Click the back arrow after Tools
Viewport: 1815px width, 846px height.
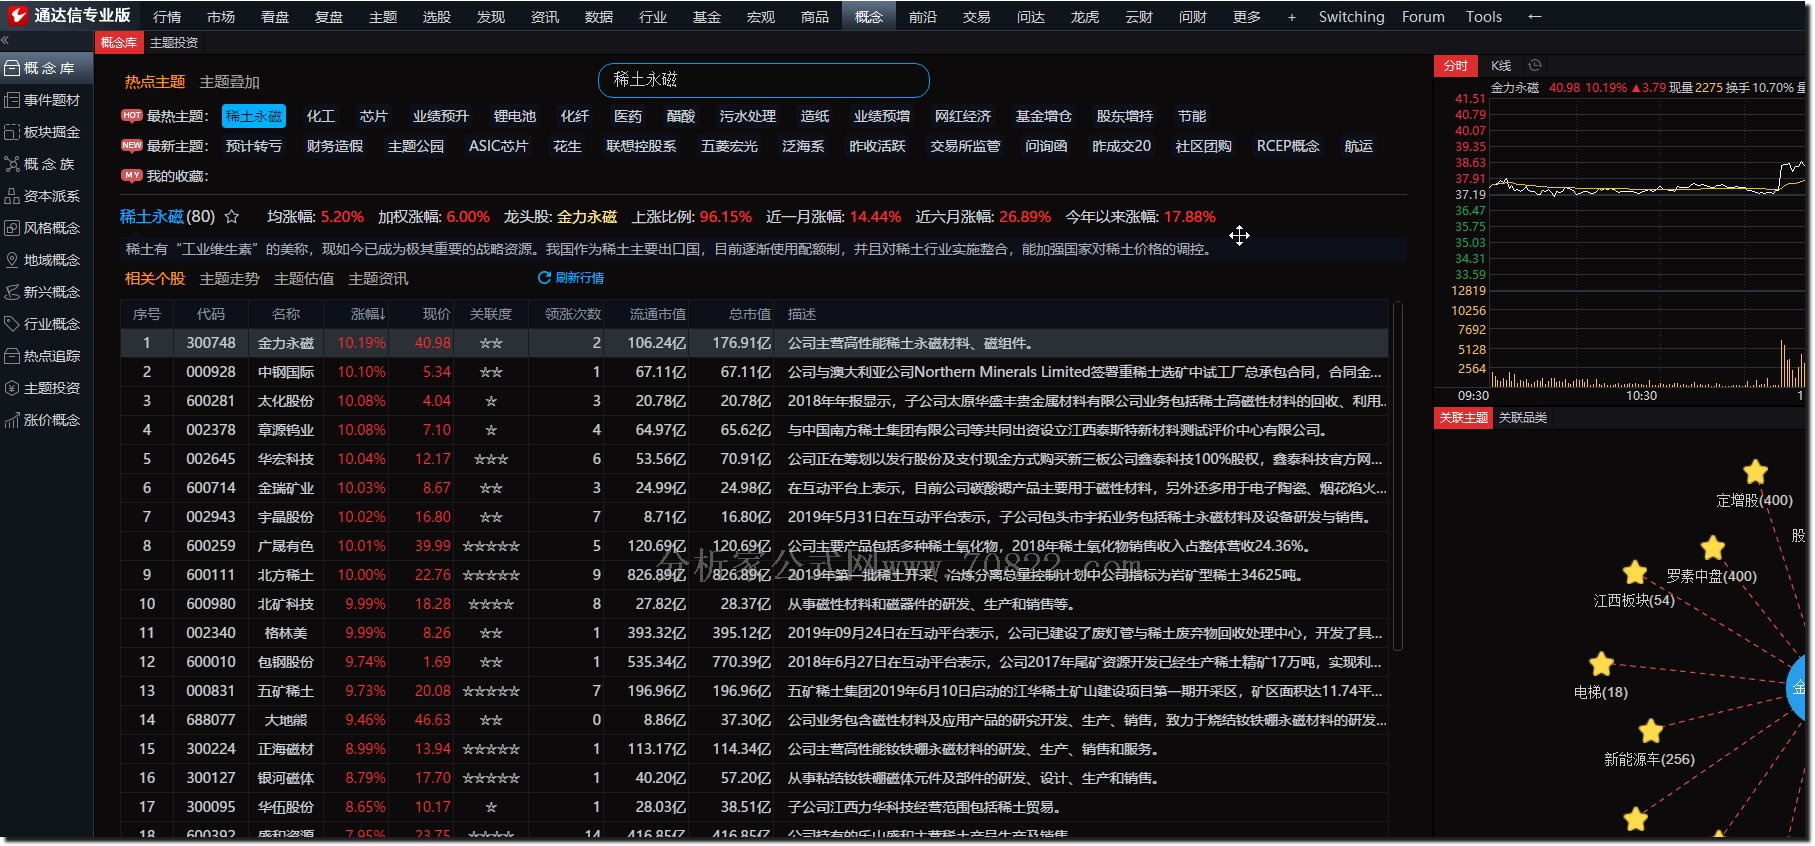[1535, 17]
